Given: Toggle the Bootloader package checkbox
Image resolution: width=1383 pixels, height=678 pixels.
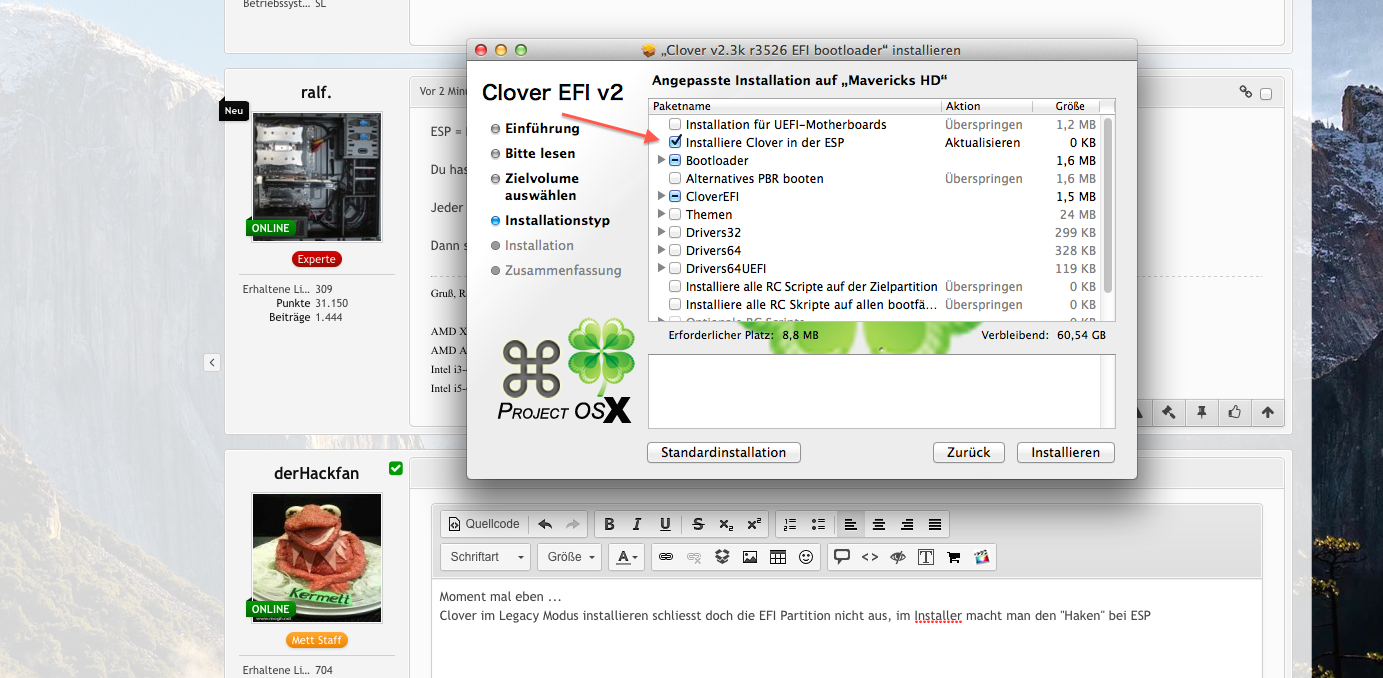Looking at the screenshot, I should [676, 161].
